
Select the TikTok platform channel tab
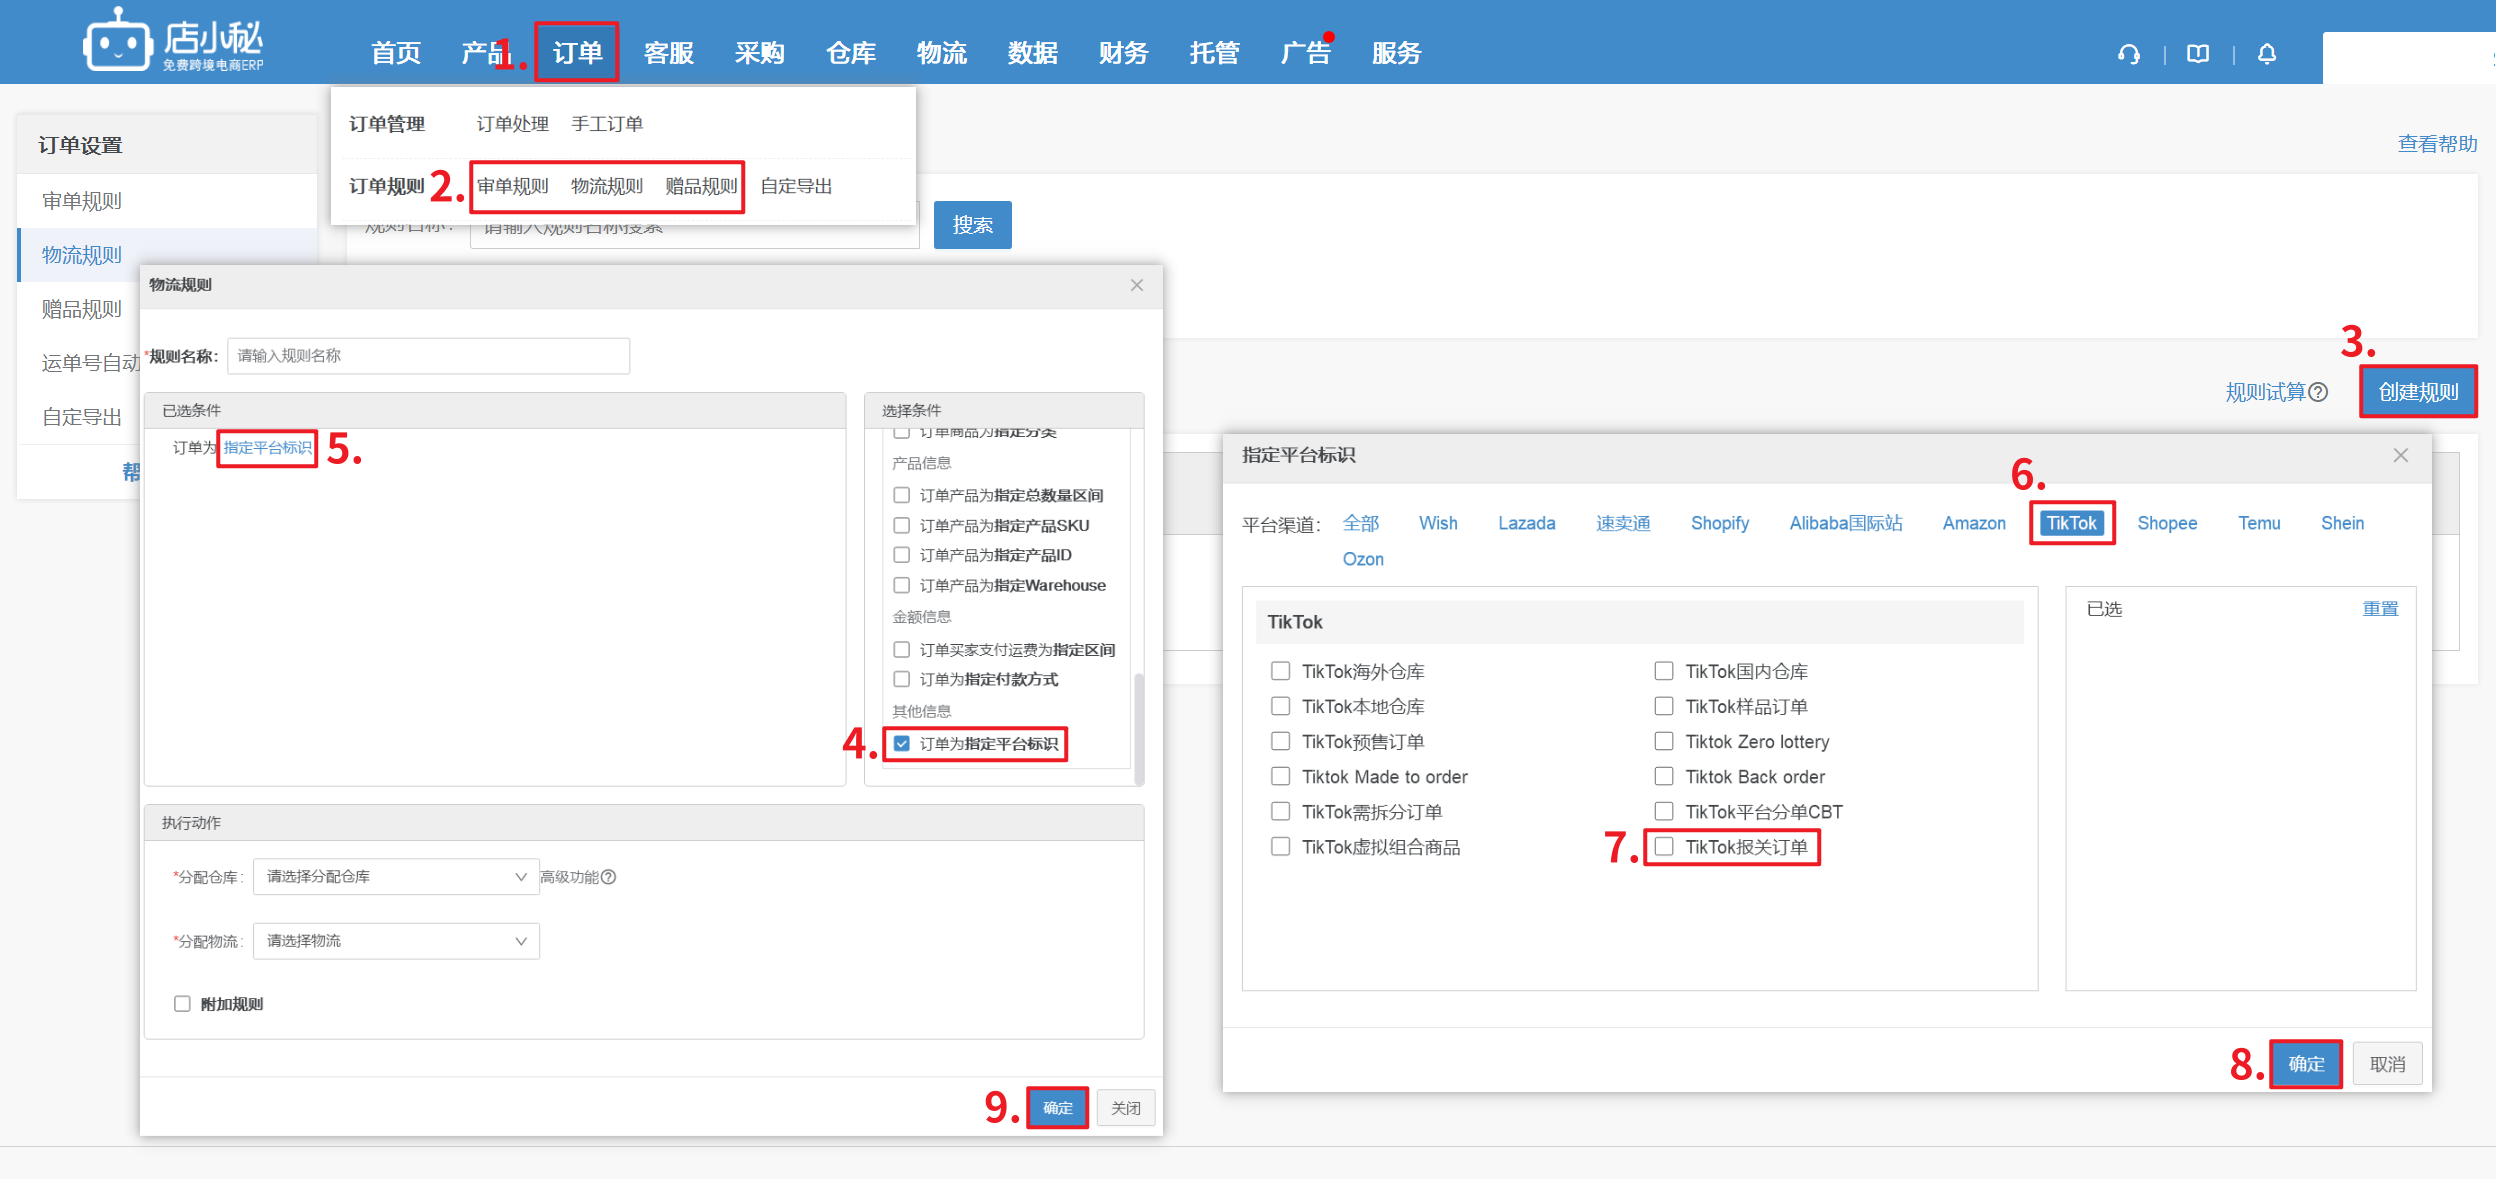[x=2071, y=523]
